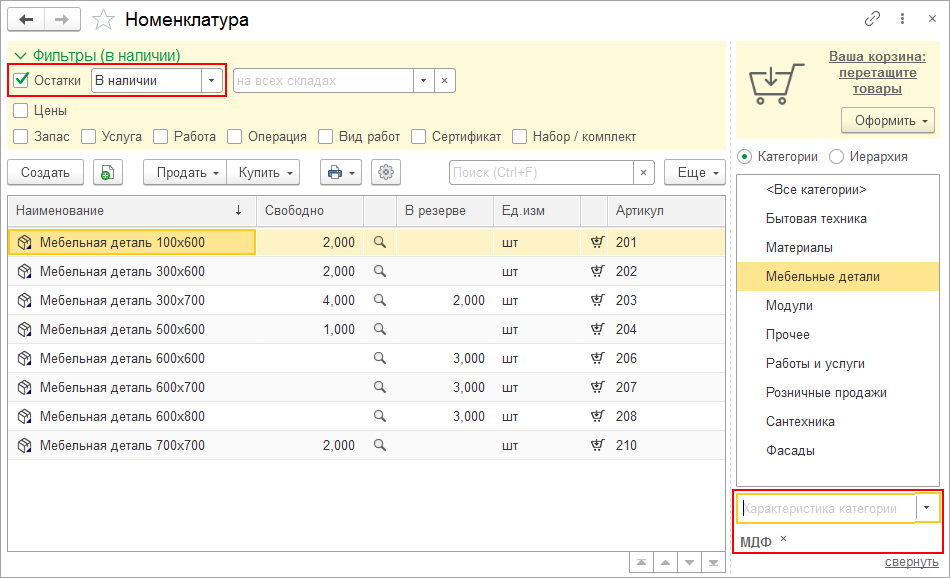Viewport: 950px width, 578px height.
Task: Check the Операция checkbox
Action: point(234,136)
